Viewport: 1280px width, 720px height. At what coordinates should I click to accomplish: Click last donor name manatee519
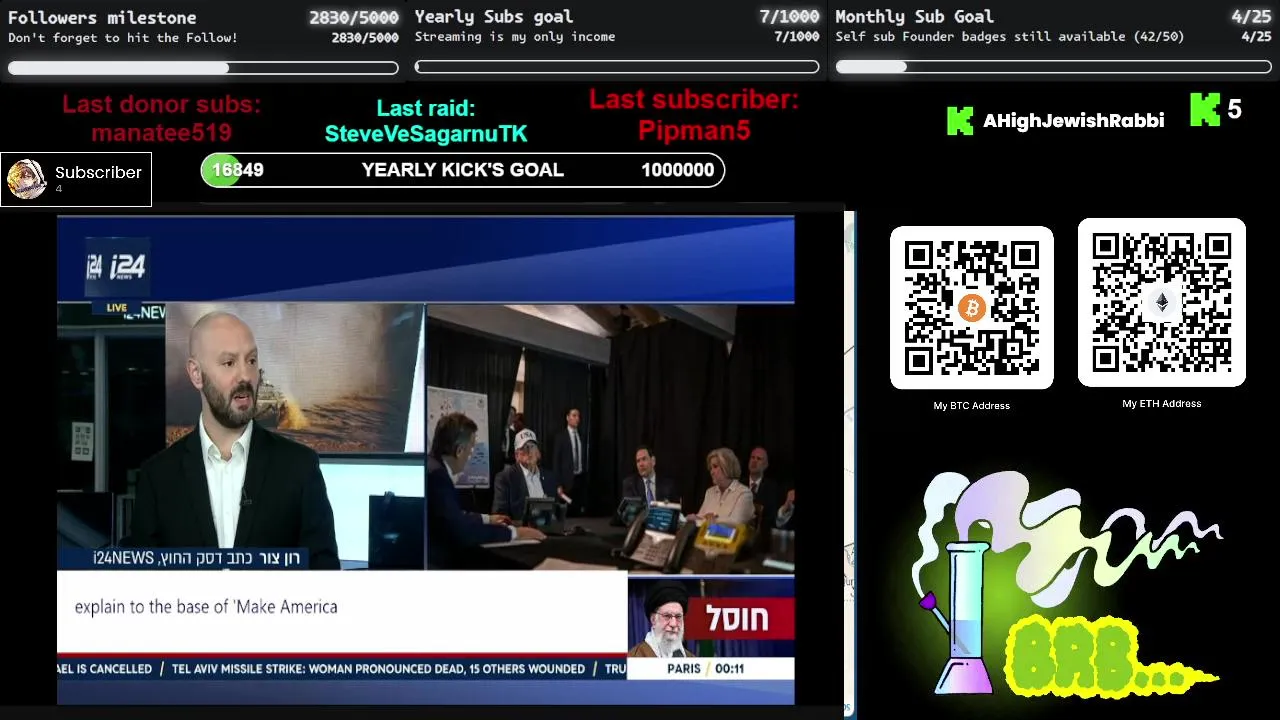[161, 132]
